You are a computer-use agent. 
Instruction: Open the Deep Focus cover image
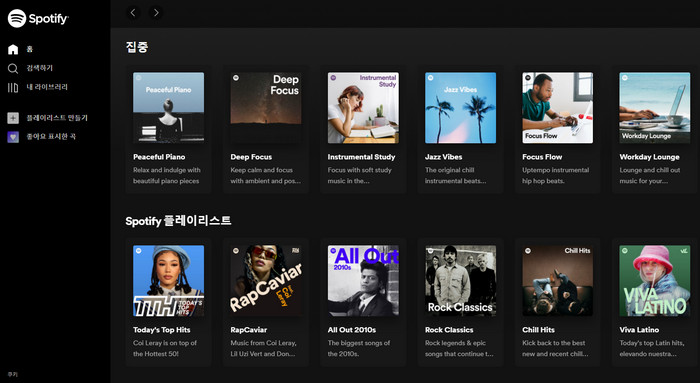[x=266, y=108]
